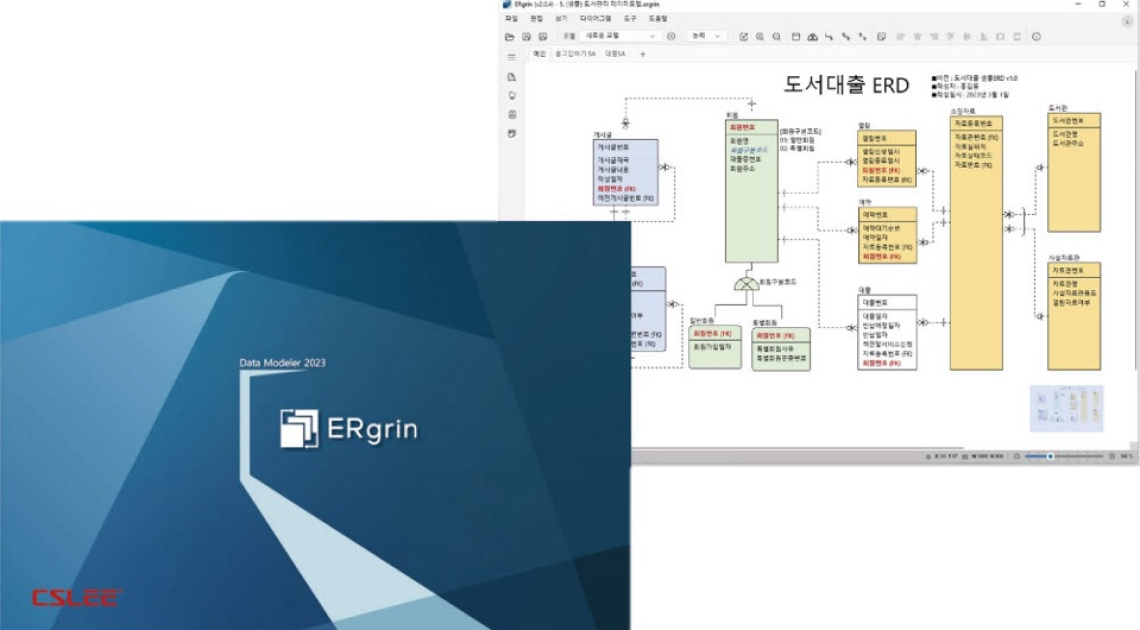Select the 예약 entity box

(887, 235)
